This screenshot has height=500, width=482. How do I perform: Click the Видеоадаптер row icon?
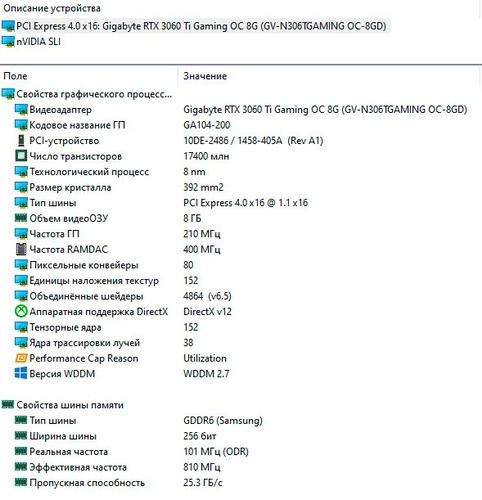coord(21,110)
